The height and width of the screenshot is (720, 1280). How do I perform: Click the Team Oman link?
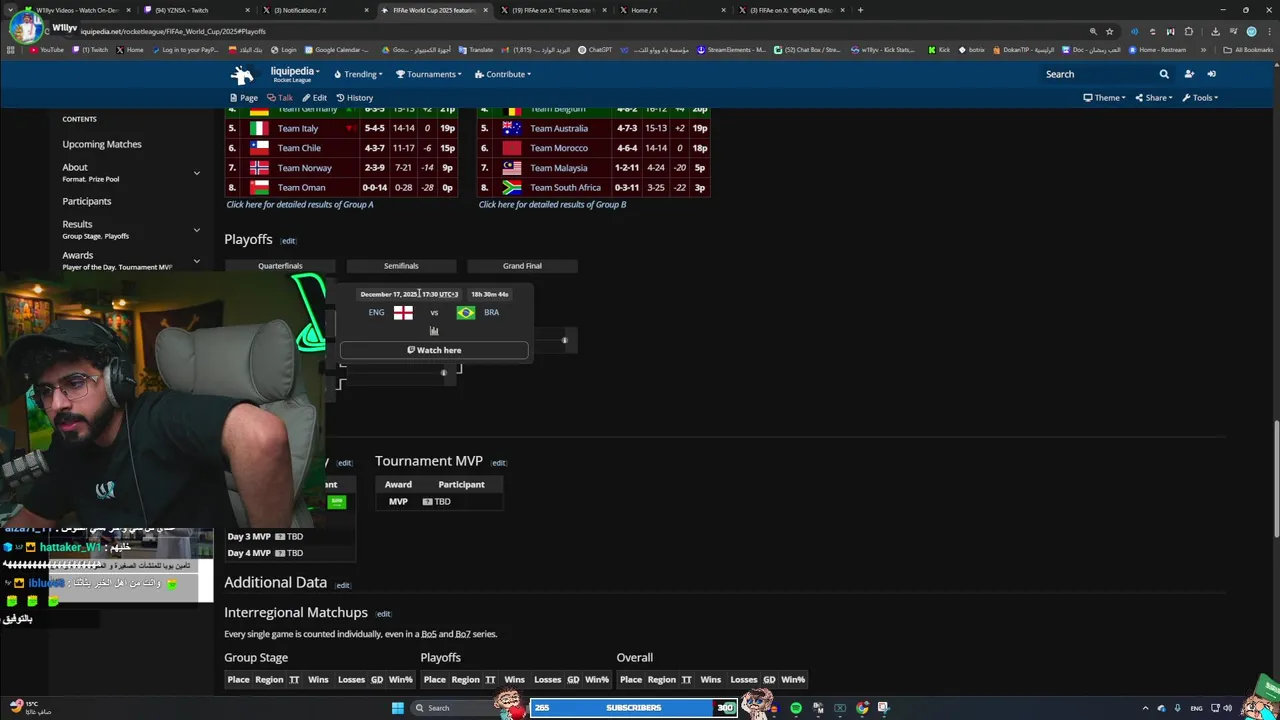(x=301, y=187)
